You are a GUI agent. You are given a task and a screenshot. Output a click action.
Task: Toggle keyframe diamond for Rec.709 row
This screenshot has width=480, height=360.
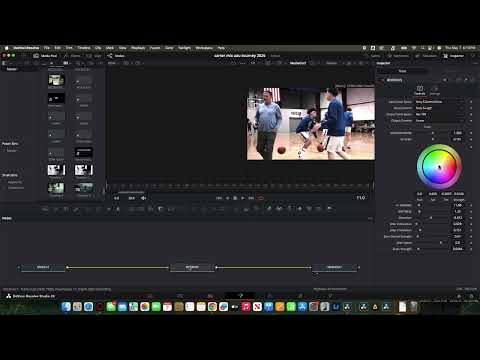[471, 114]
